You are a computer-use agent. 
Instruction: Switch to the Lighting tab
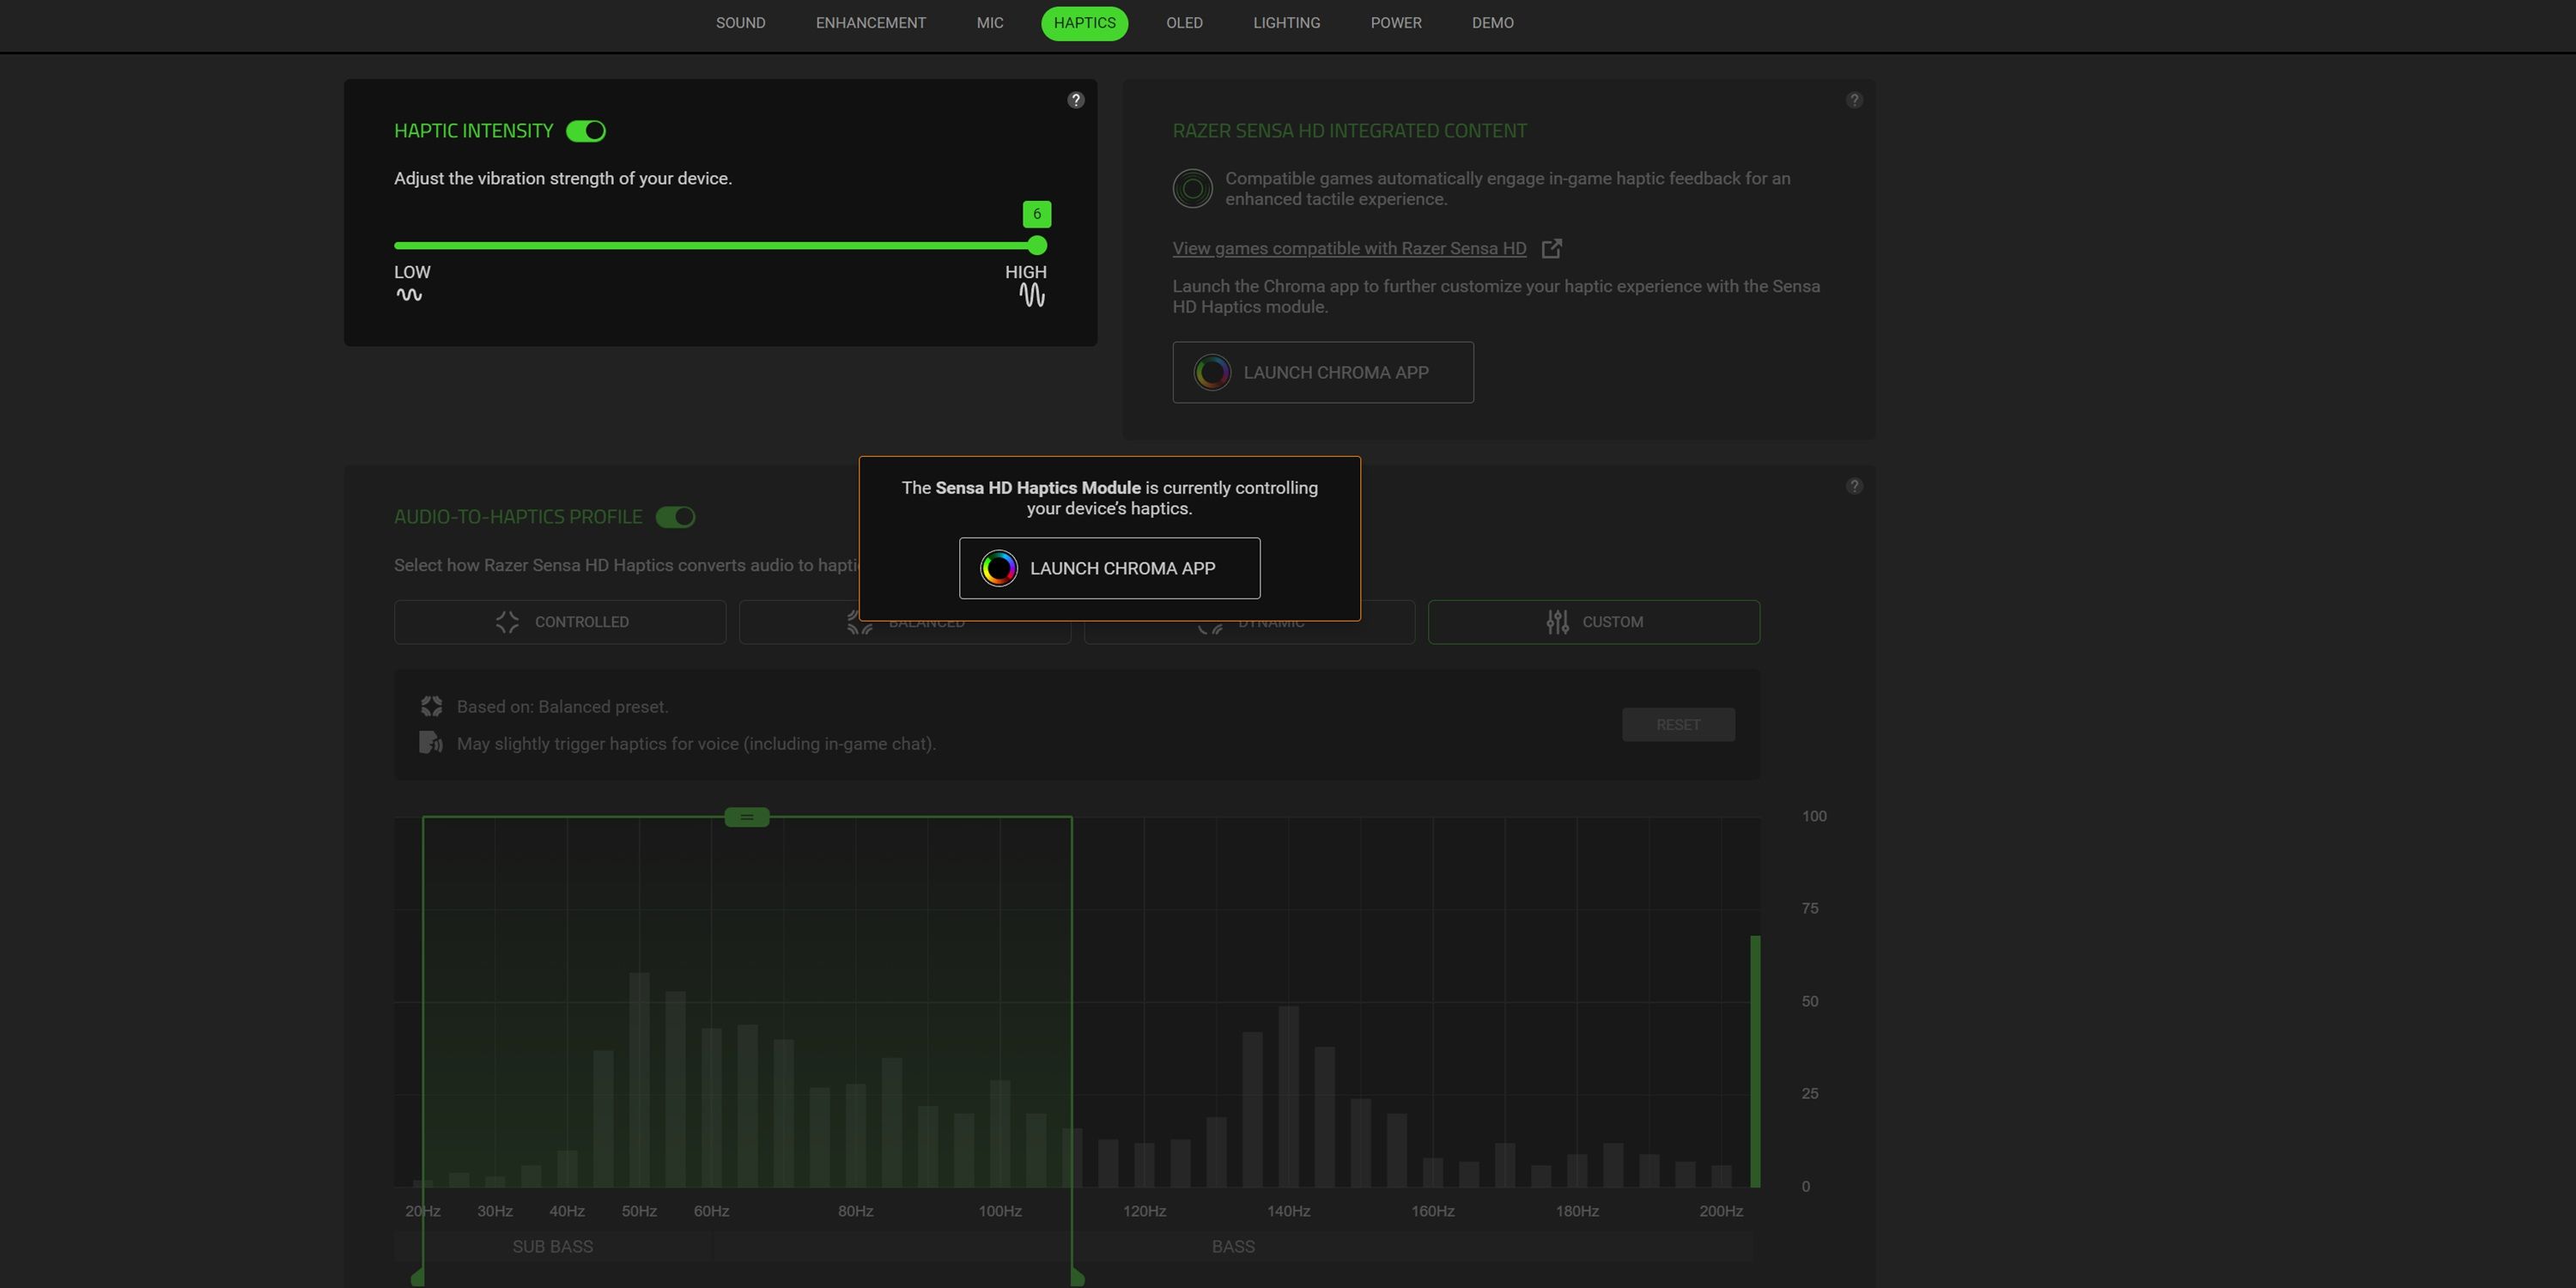[1286, 23]
